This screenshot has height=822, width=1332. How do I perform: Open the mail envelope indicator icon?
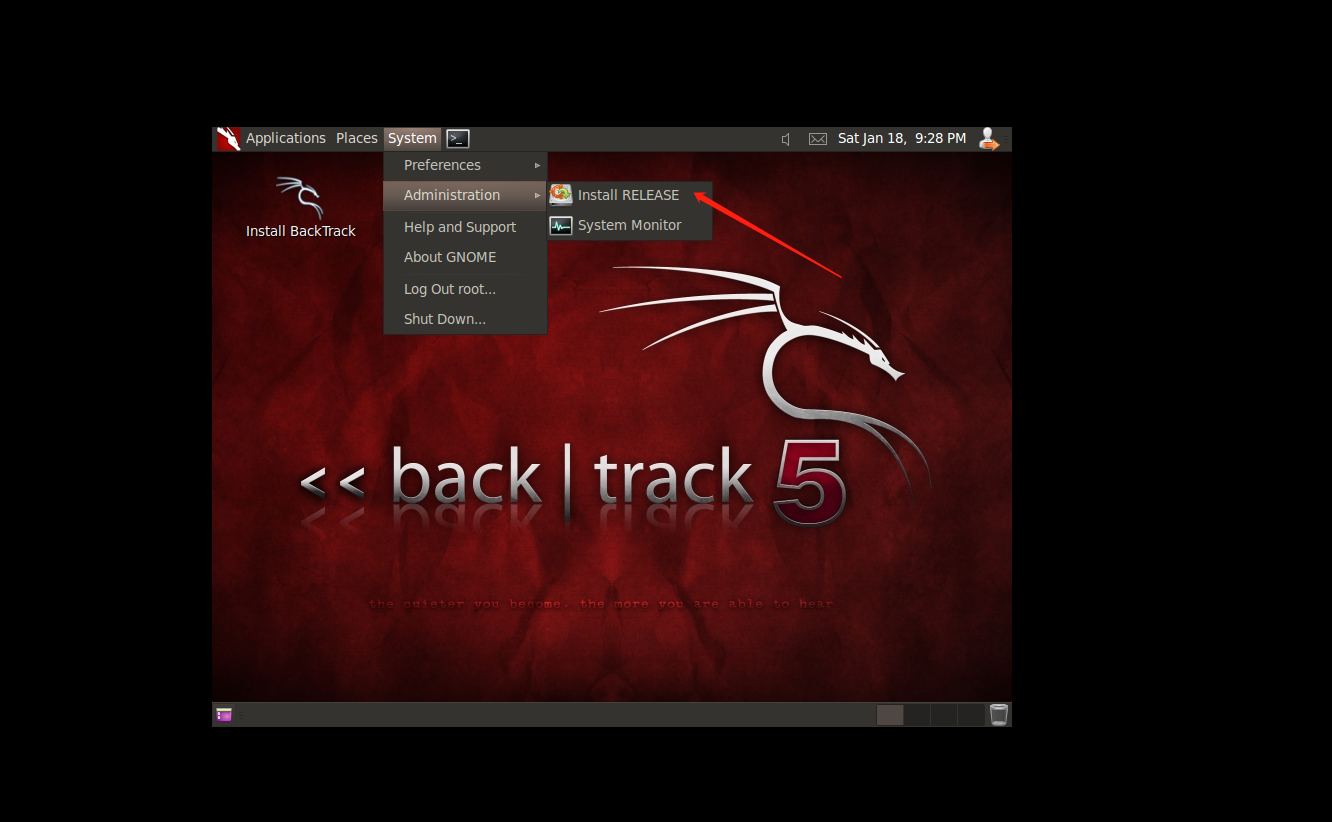tap(818, 139)
